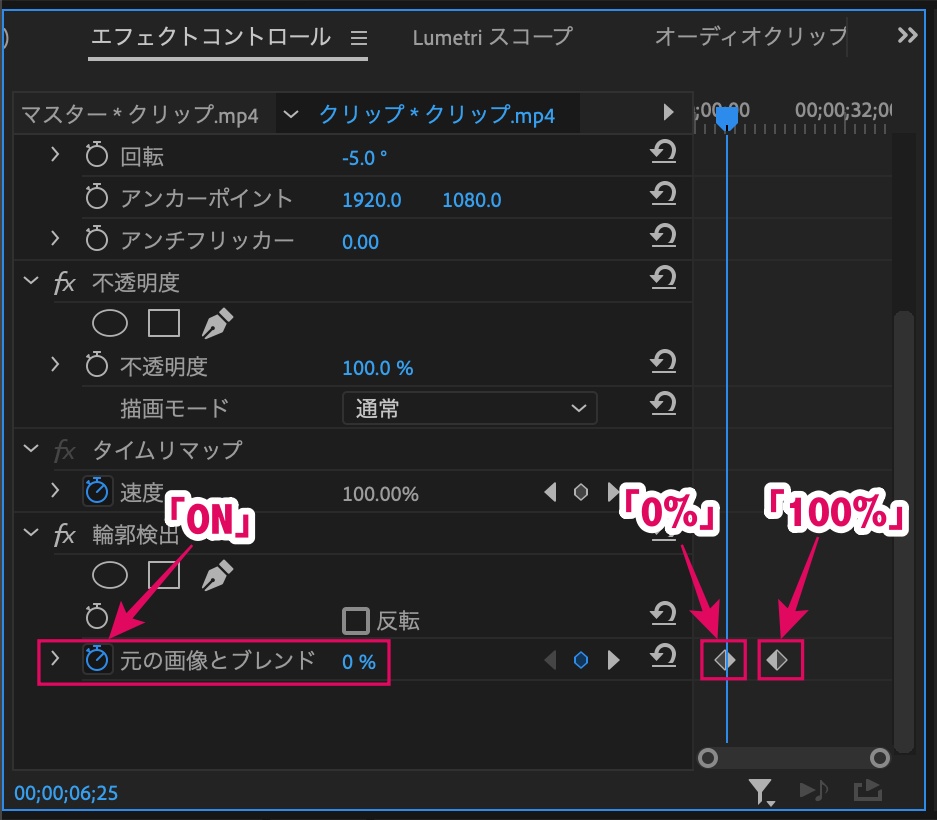Click the timecode 00;00;06;25

[66, 793]
